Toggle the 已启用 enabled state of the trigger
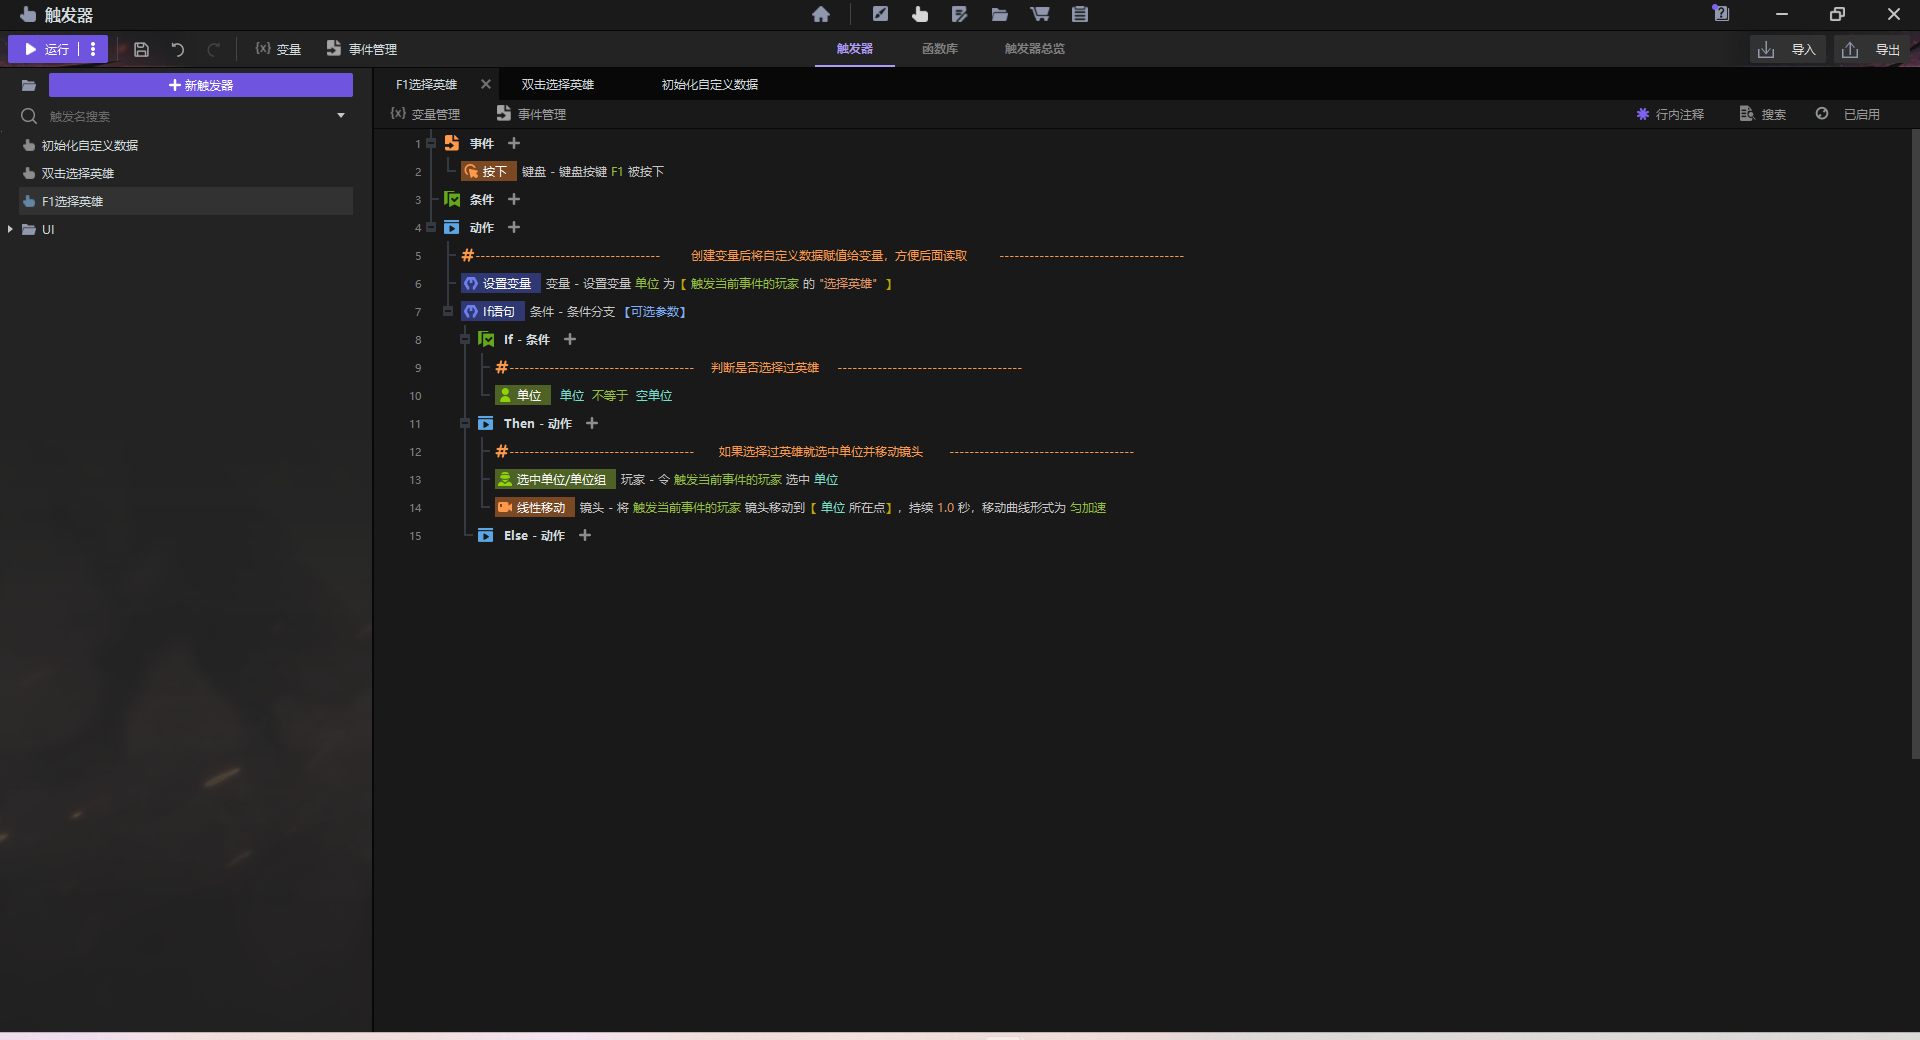Screen dimensions: 1920x1040 click(x=1848, y=114)
